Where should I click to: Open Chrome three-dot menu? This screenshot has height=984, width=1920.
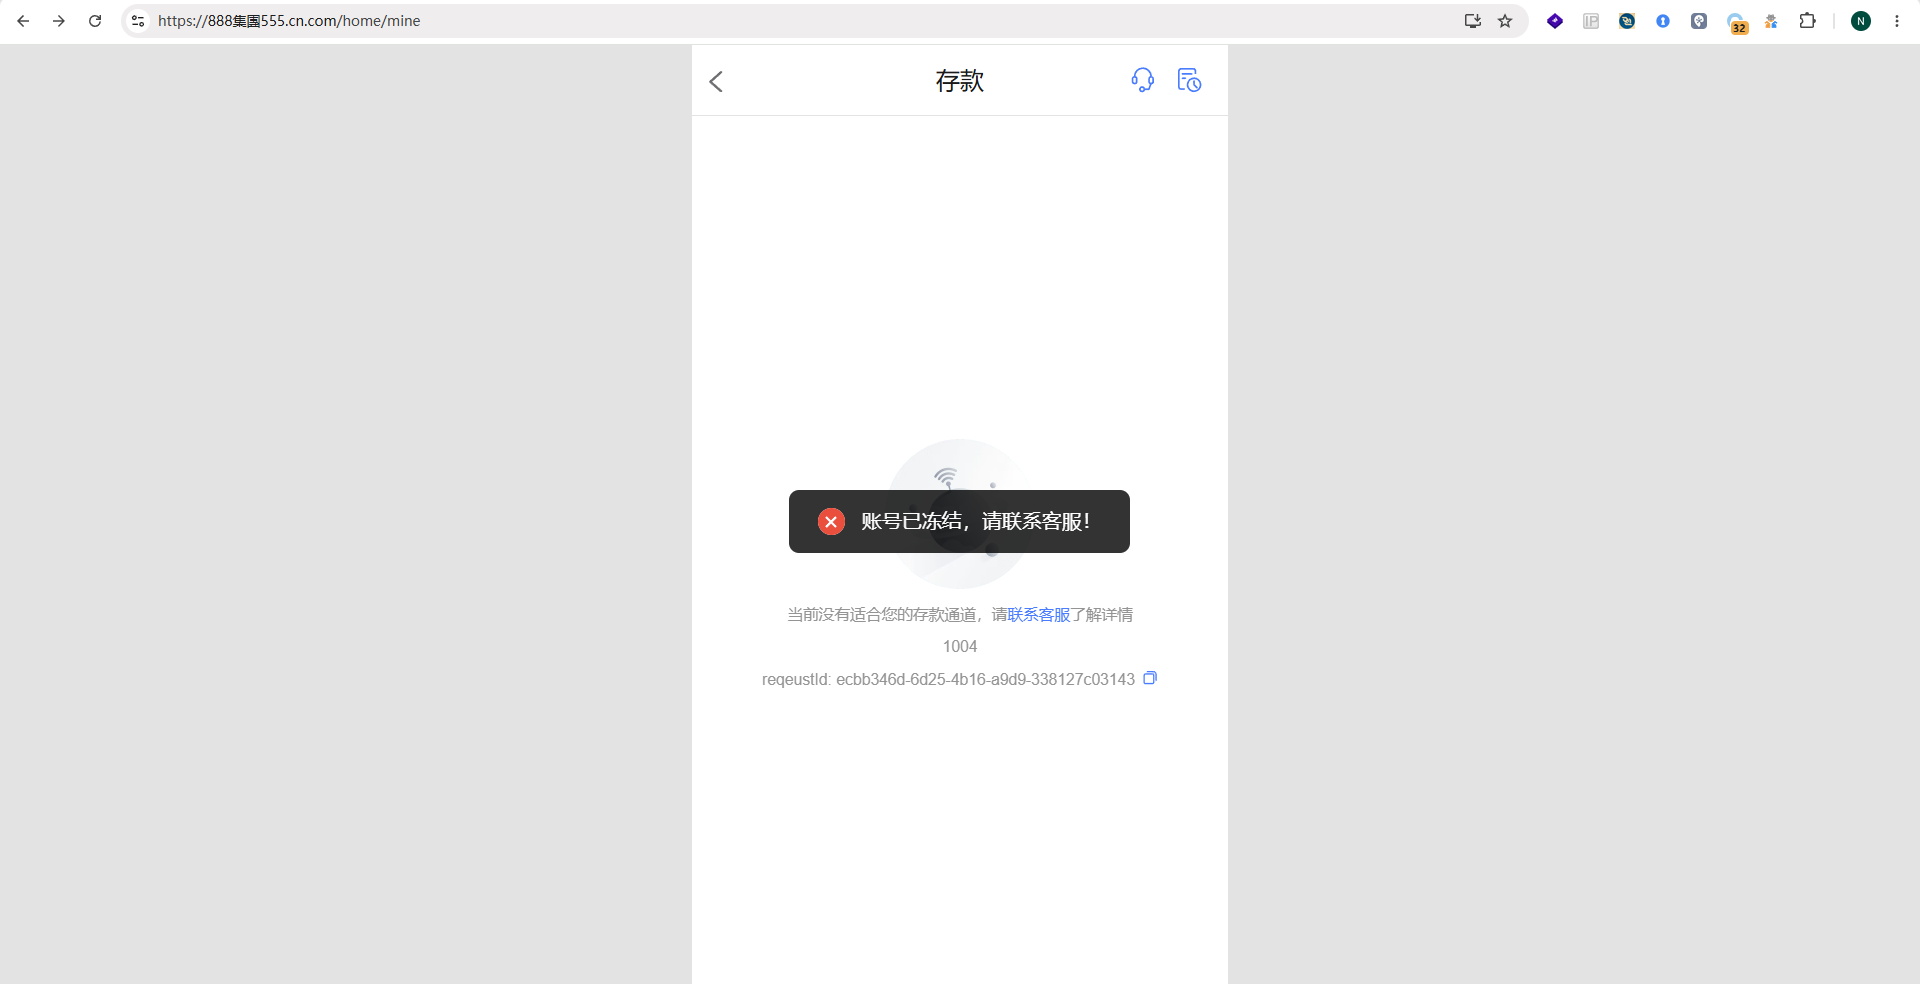tap(1897, 21)
